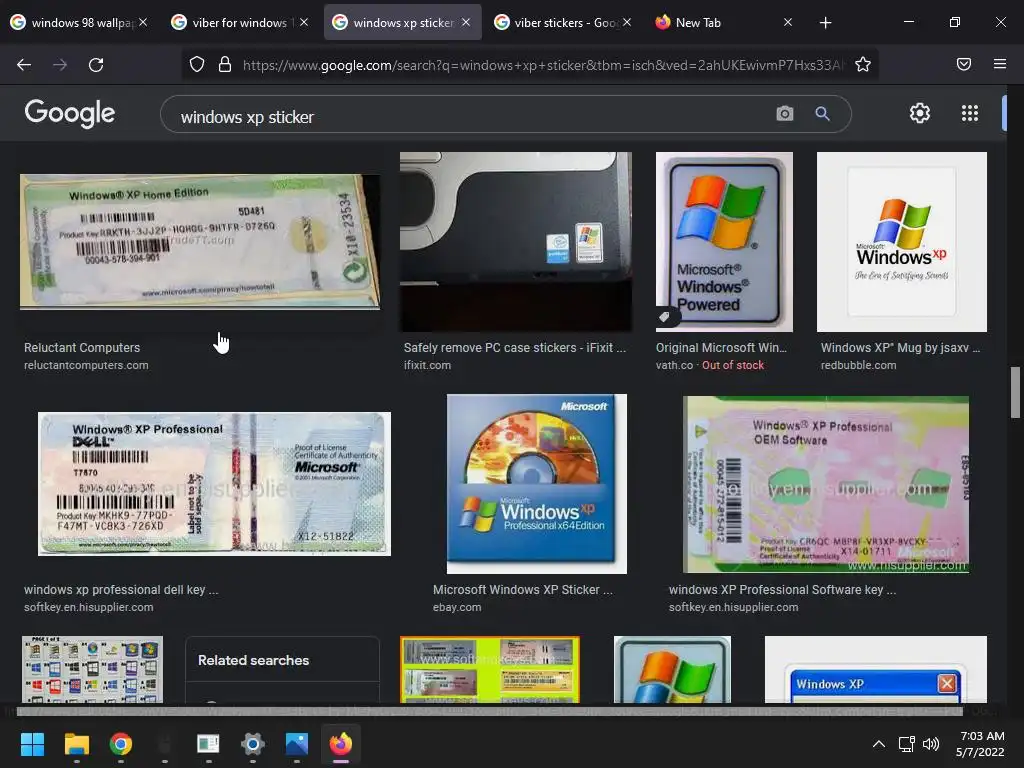
Task: Click the forward navigation arrow
Action: (60, 65)
